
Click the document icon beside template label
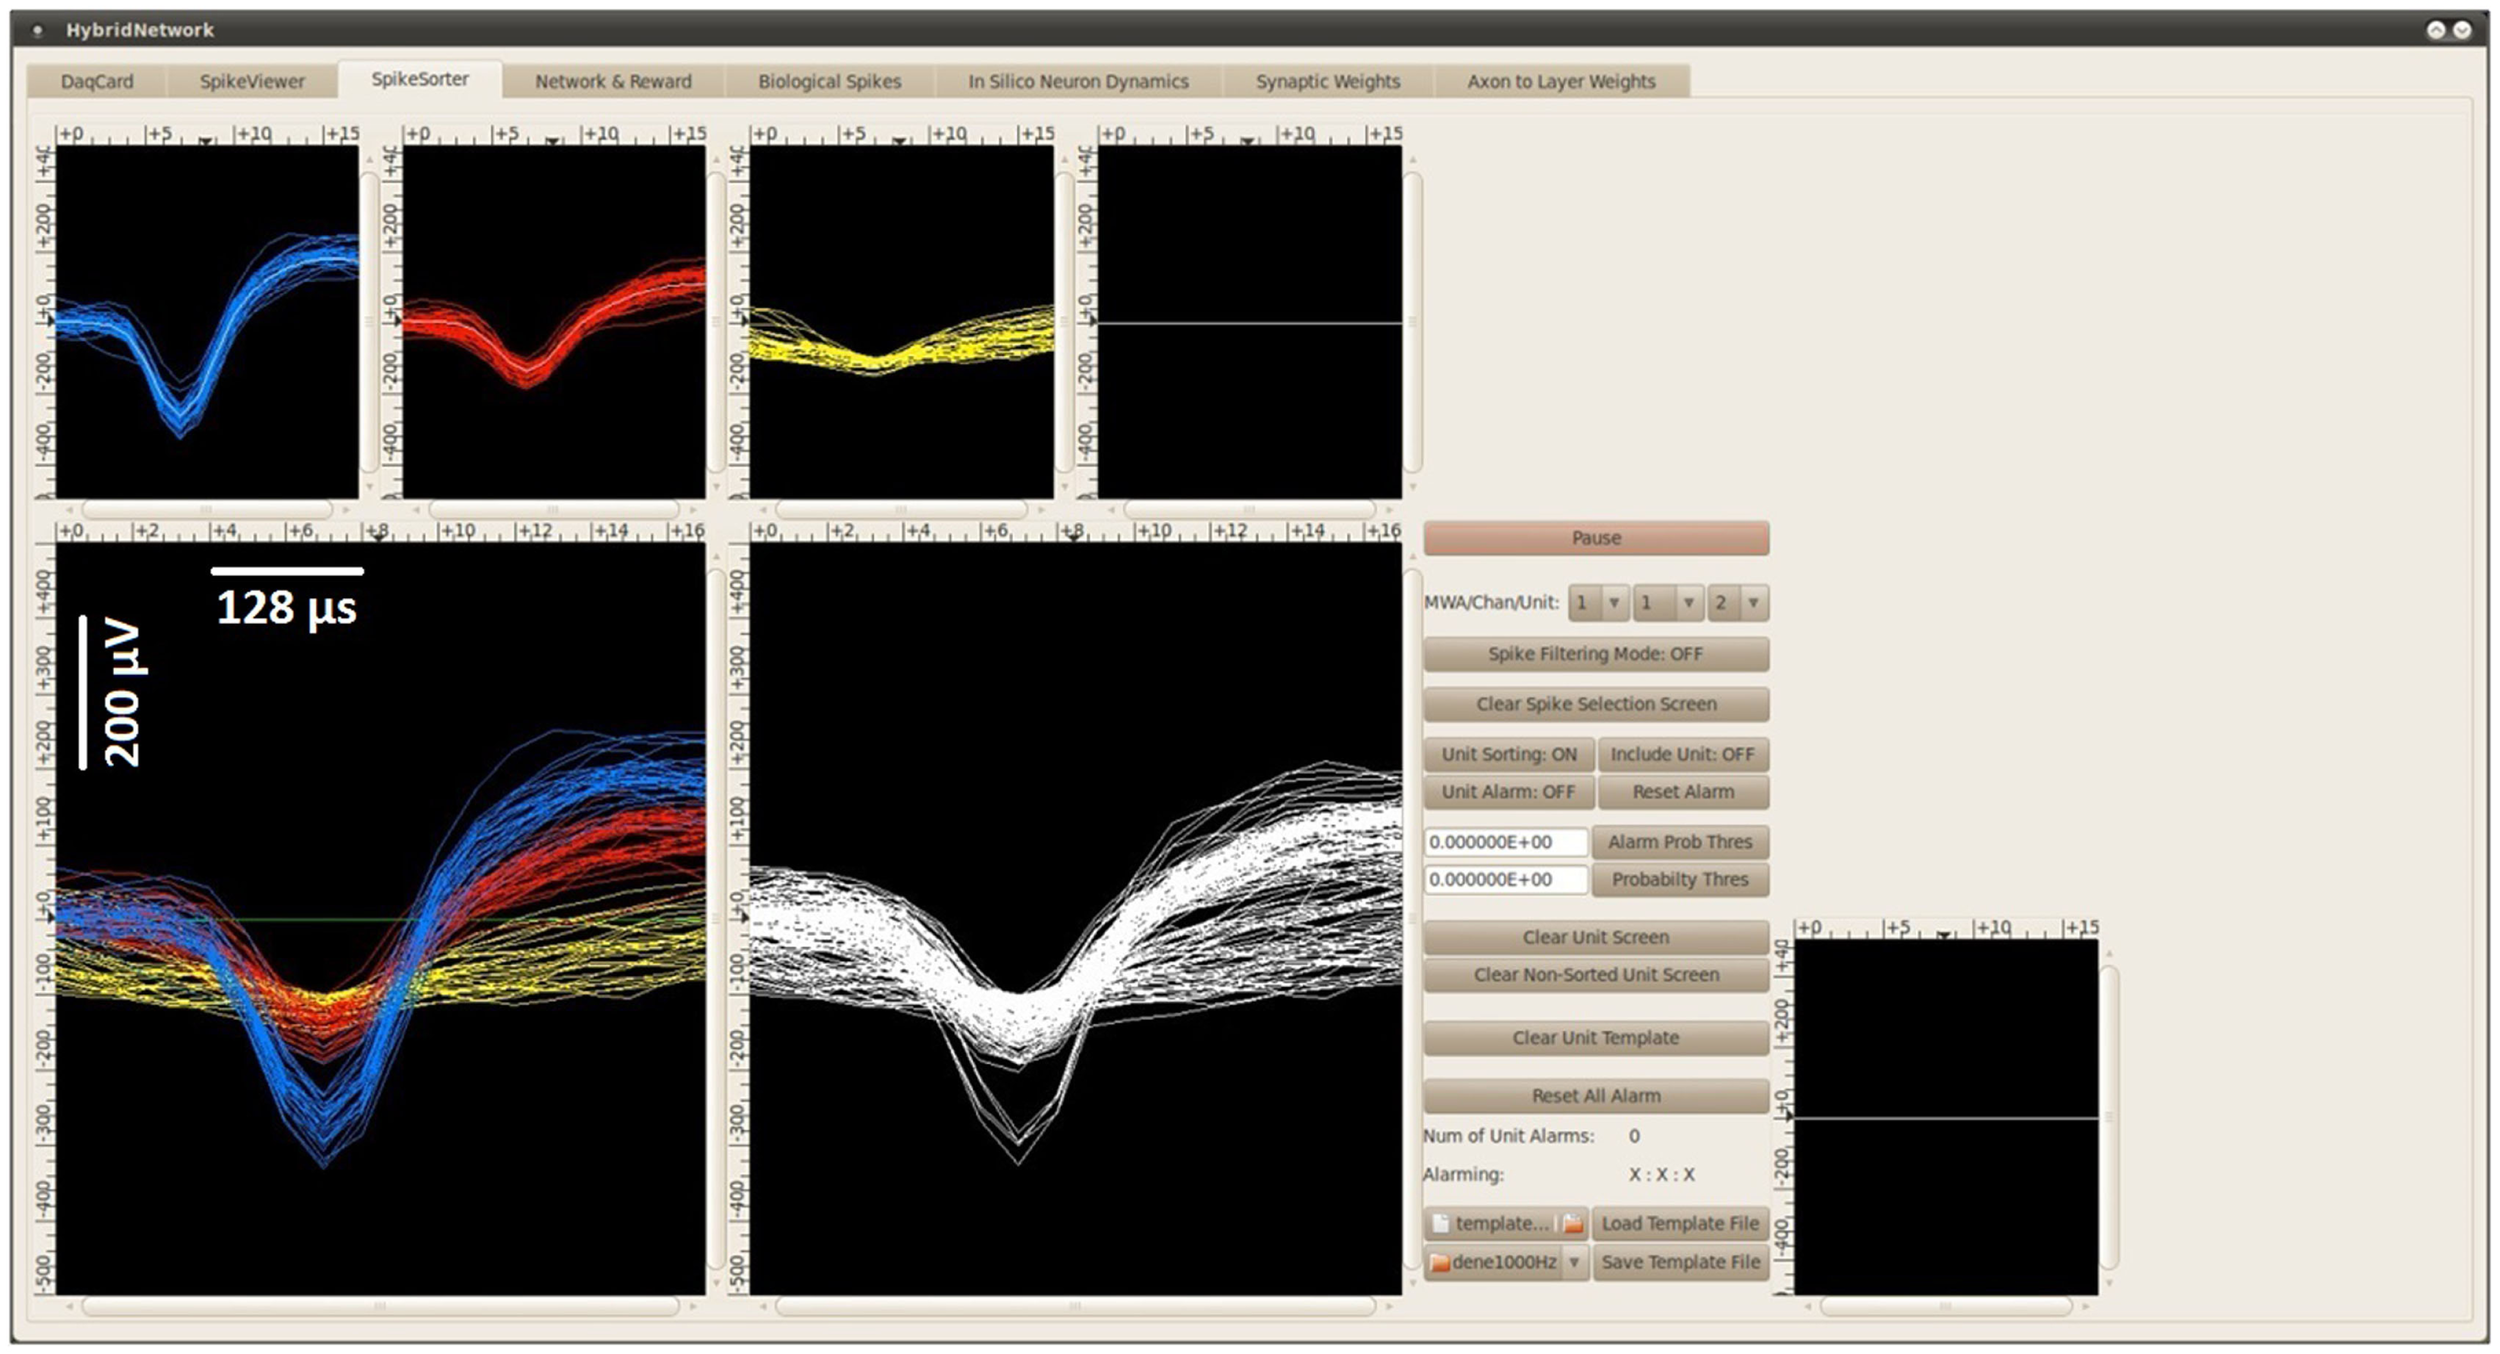click(x=1441, y=1224)
